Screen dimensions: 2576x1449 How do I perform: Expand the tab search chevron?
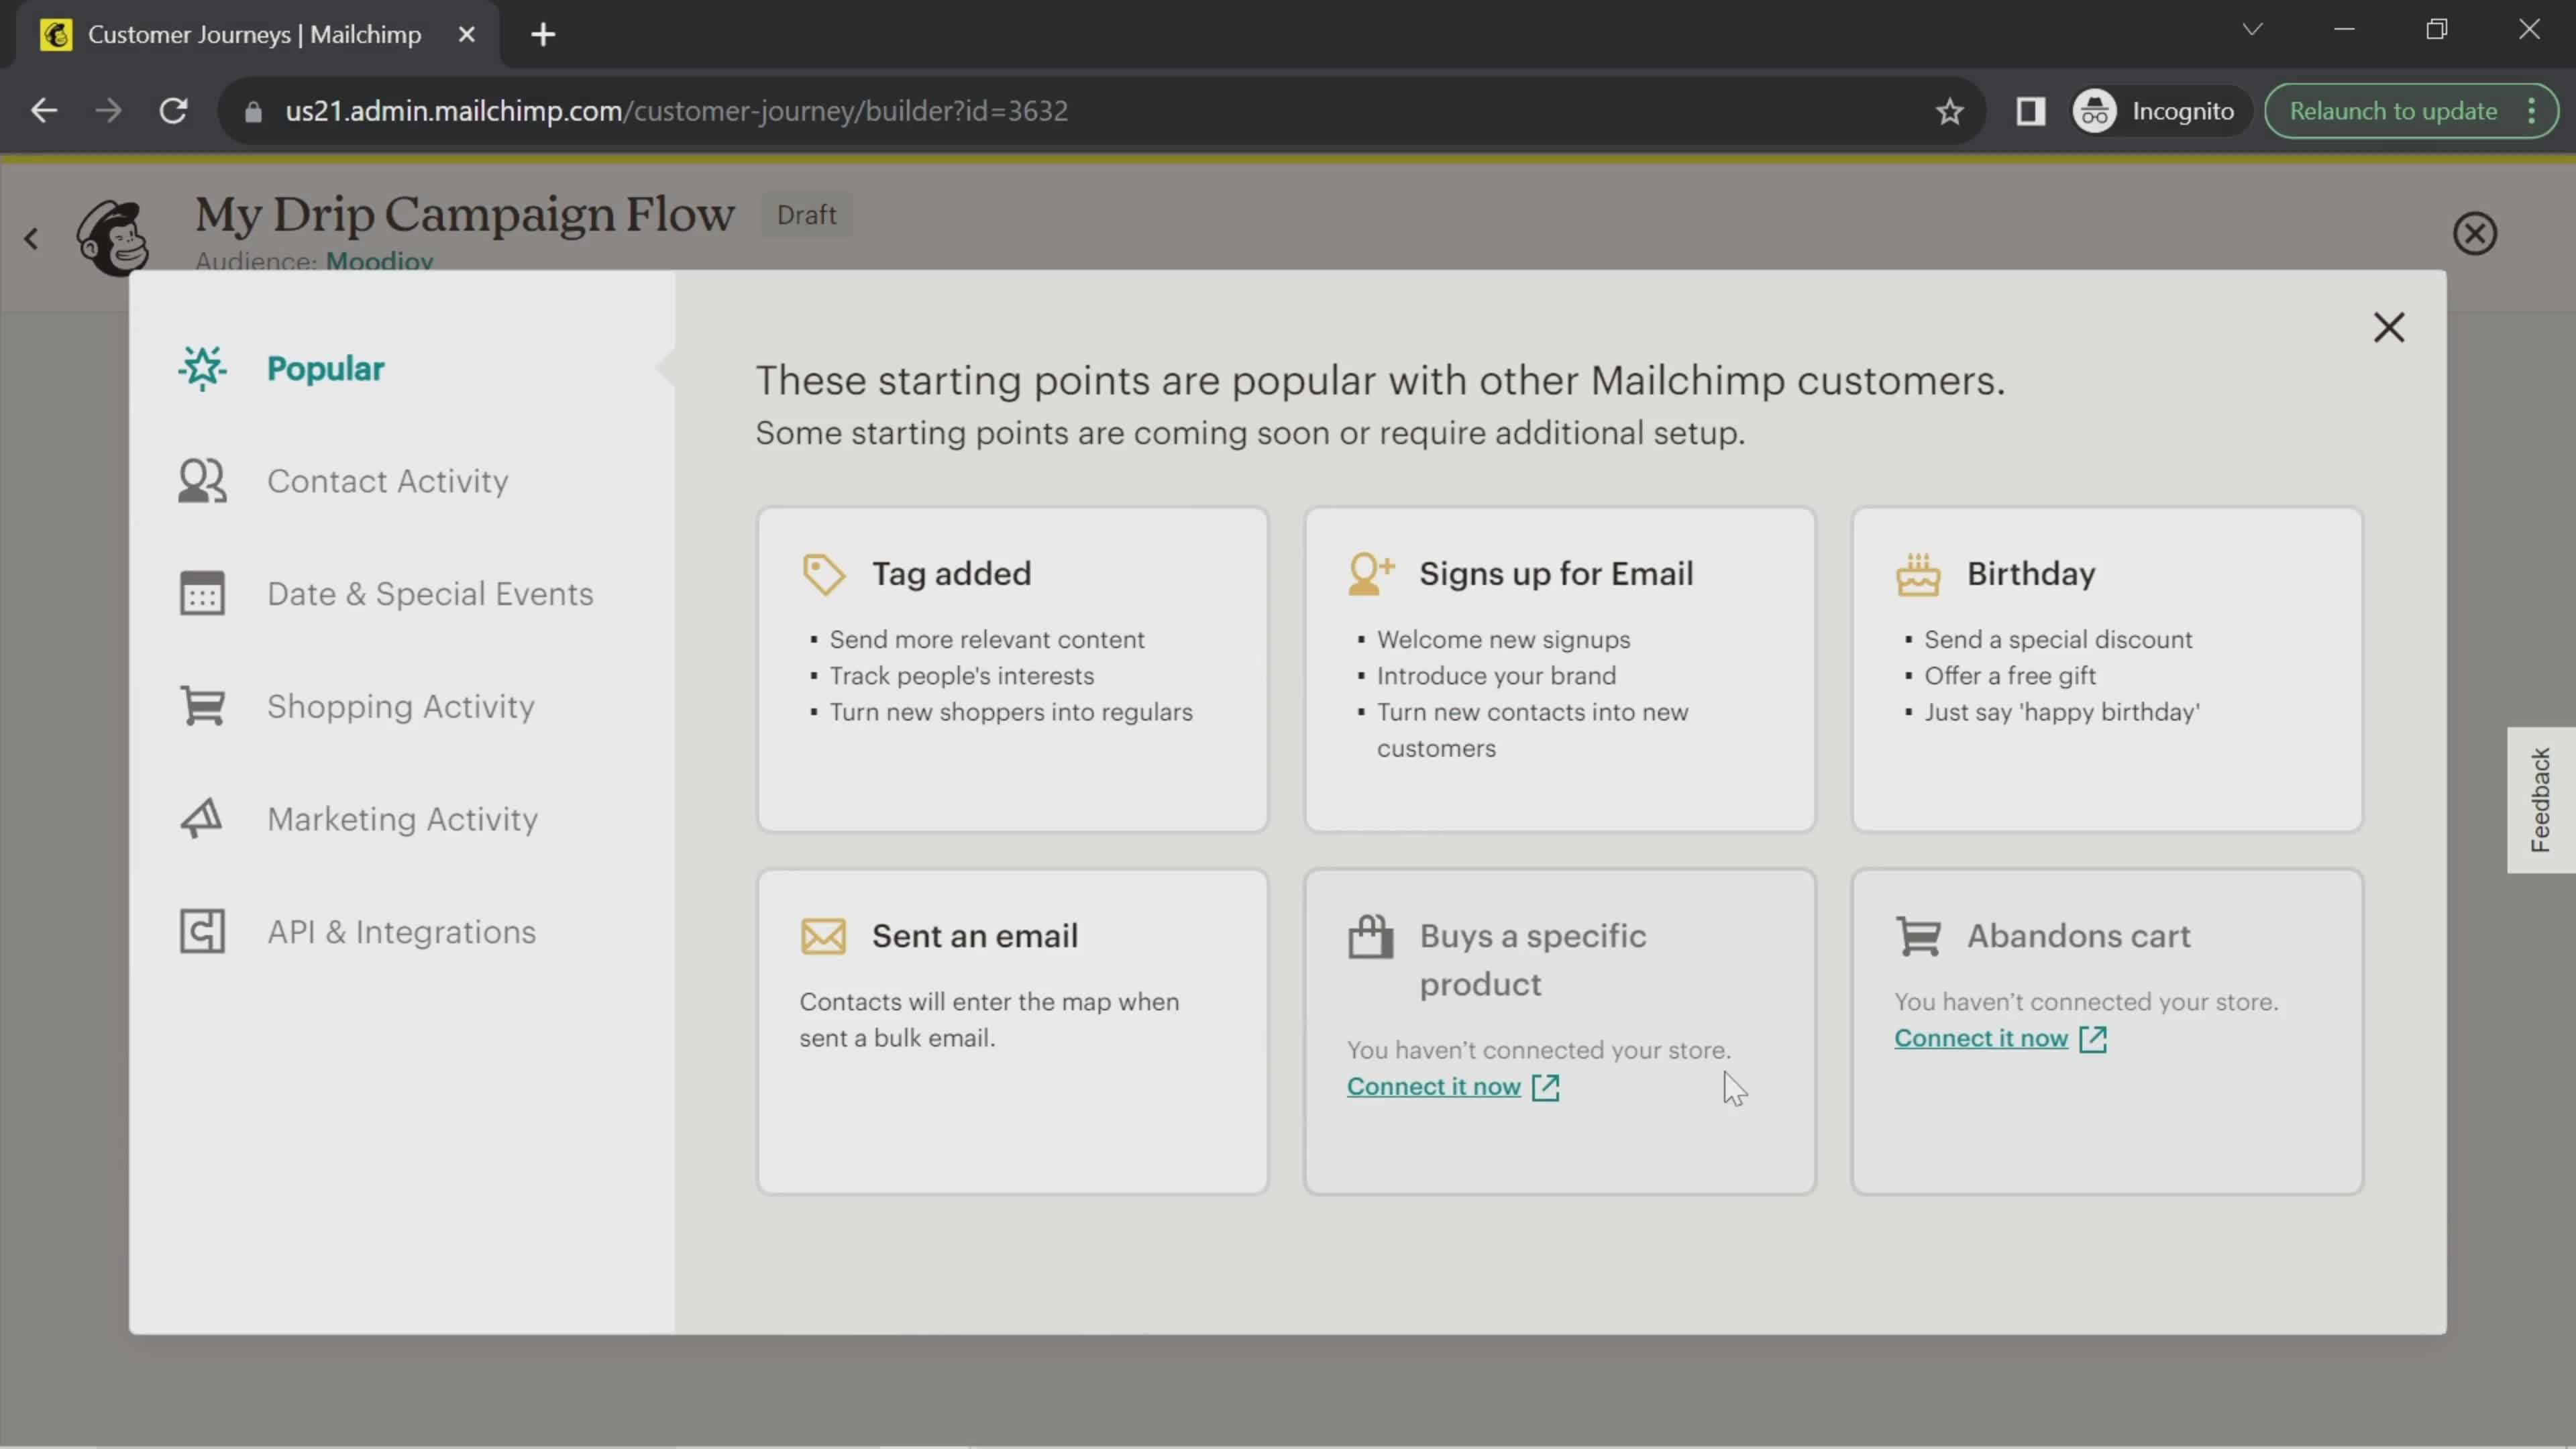coord(2253,29)
